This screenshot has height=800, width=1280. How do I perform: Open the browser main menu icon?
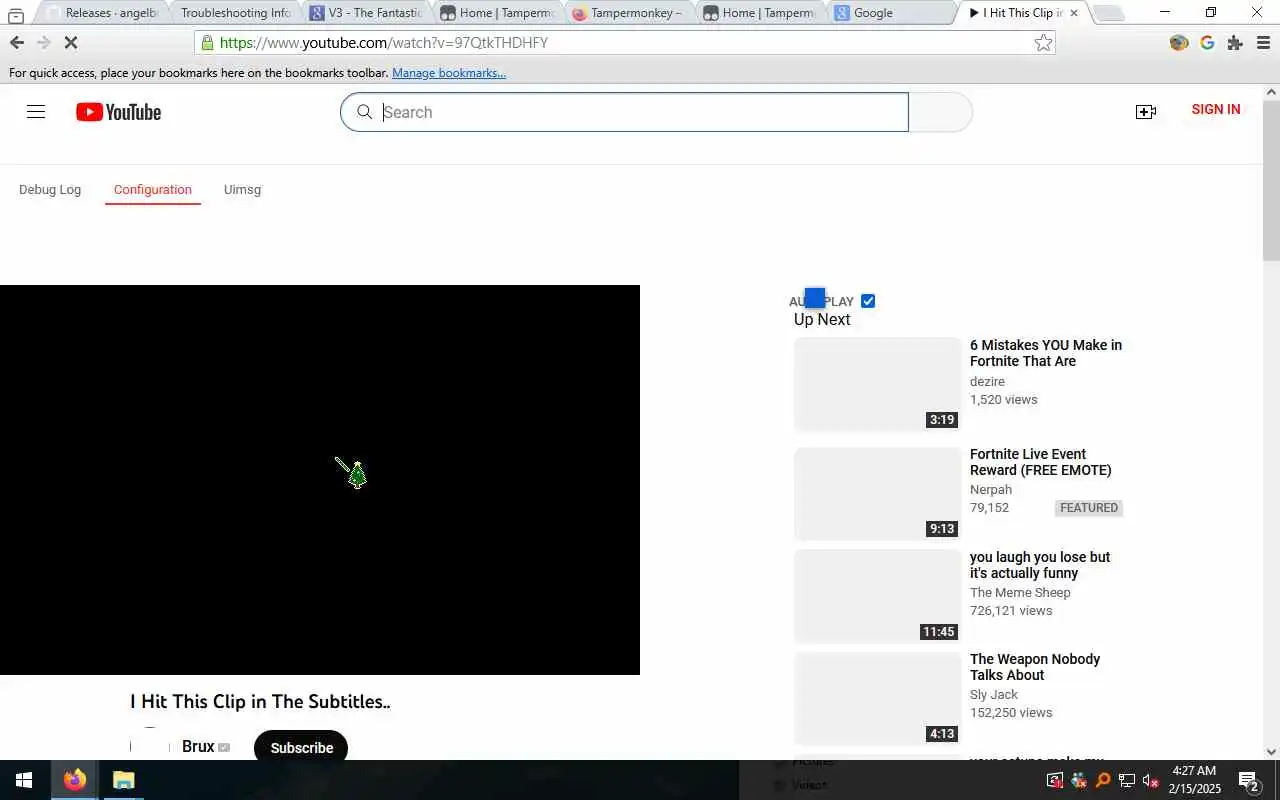1263,42
